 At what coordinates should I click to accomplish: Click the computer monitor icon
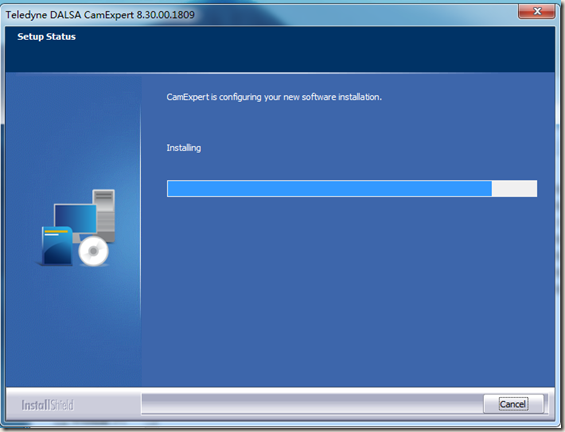(x=75, y=218)
